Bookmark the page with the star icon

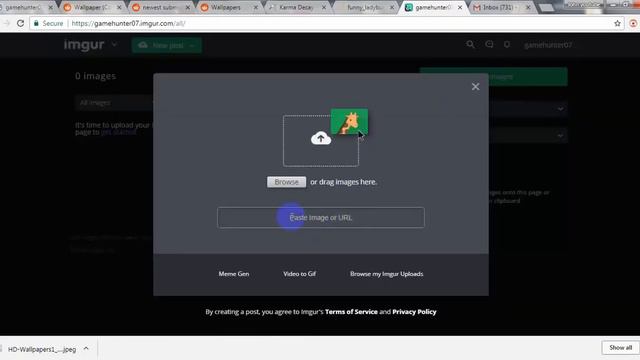click(617, 24)
